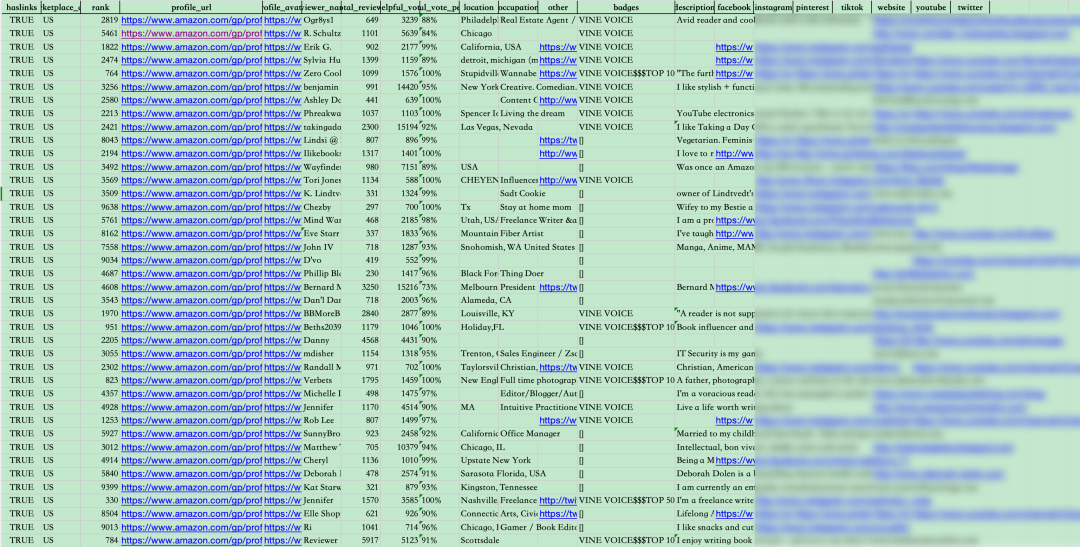Click the name cell 'SunnyBro'
1080x547 pixels.
(322, 433)
